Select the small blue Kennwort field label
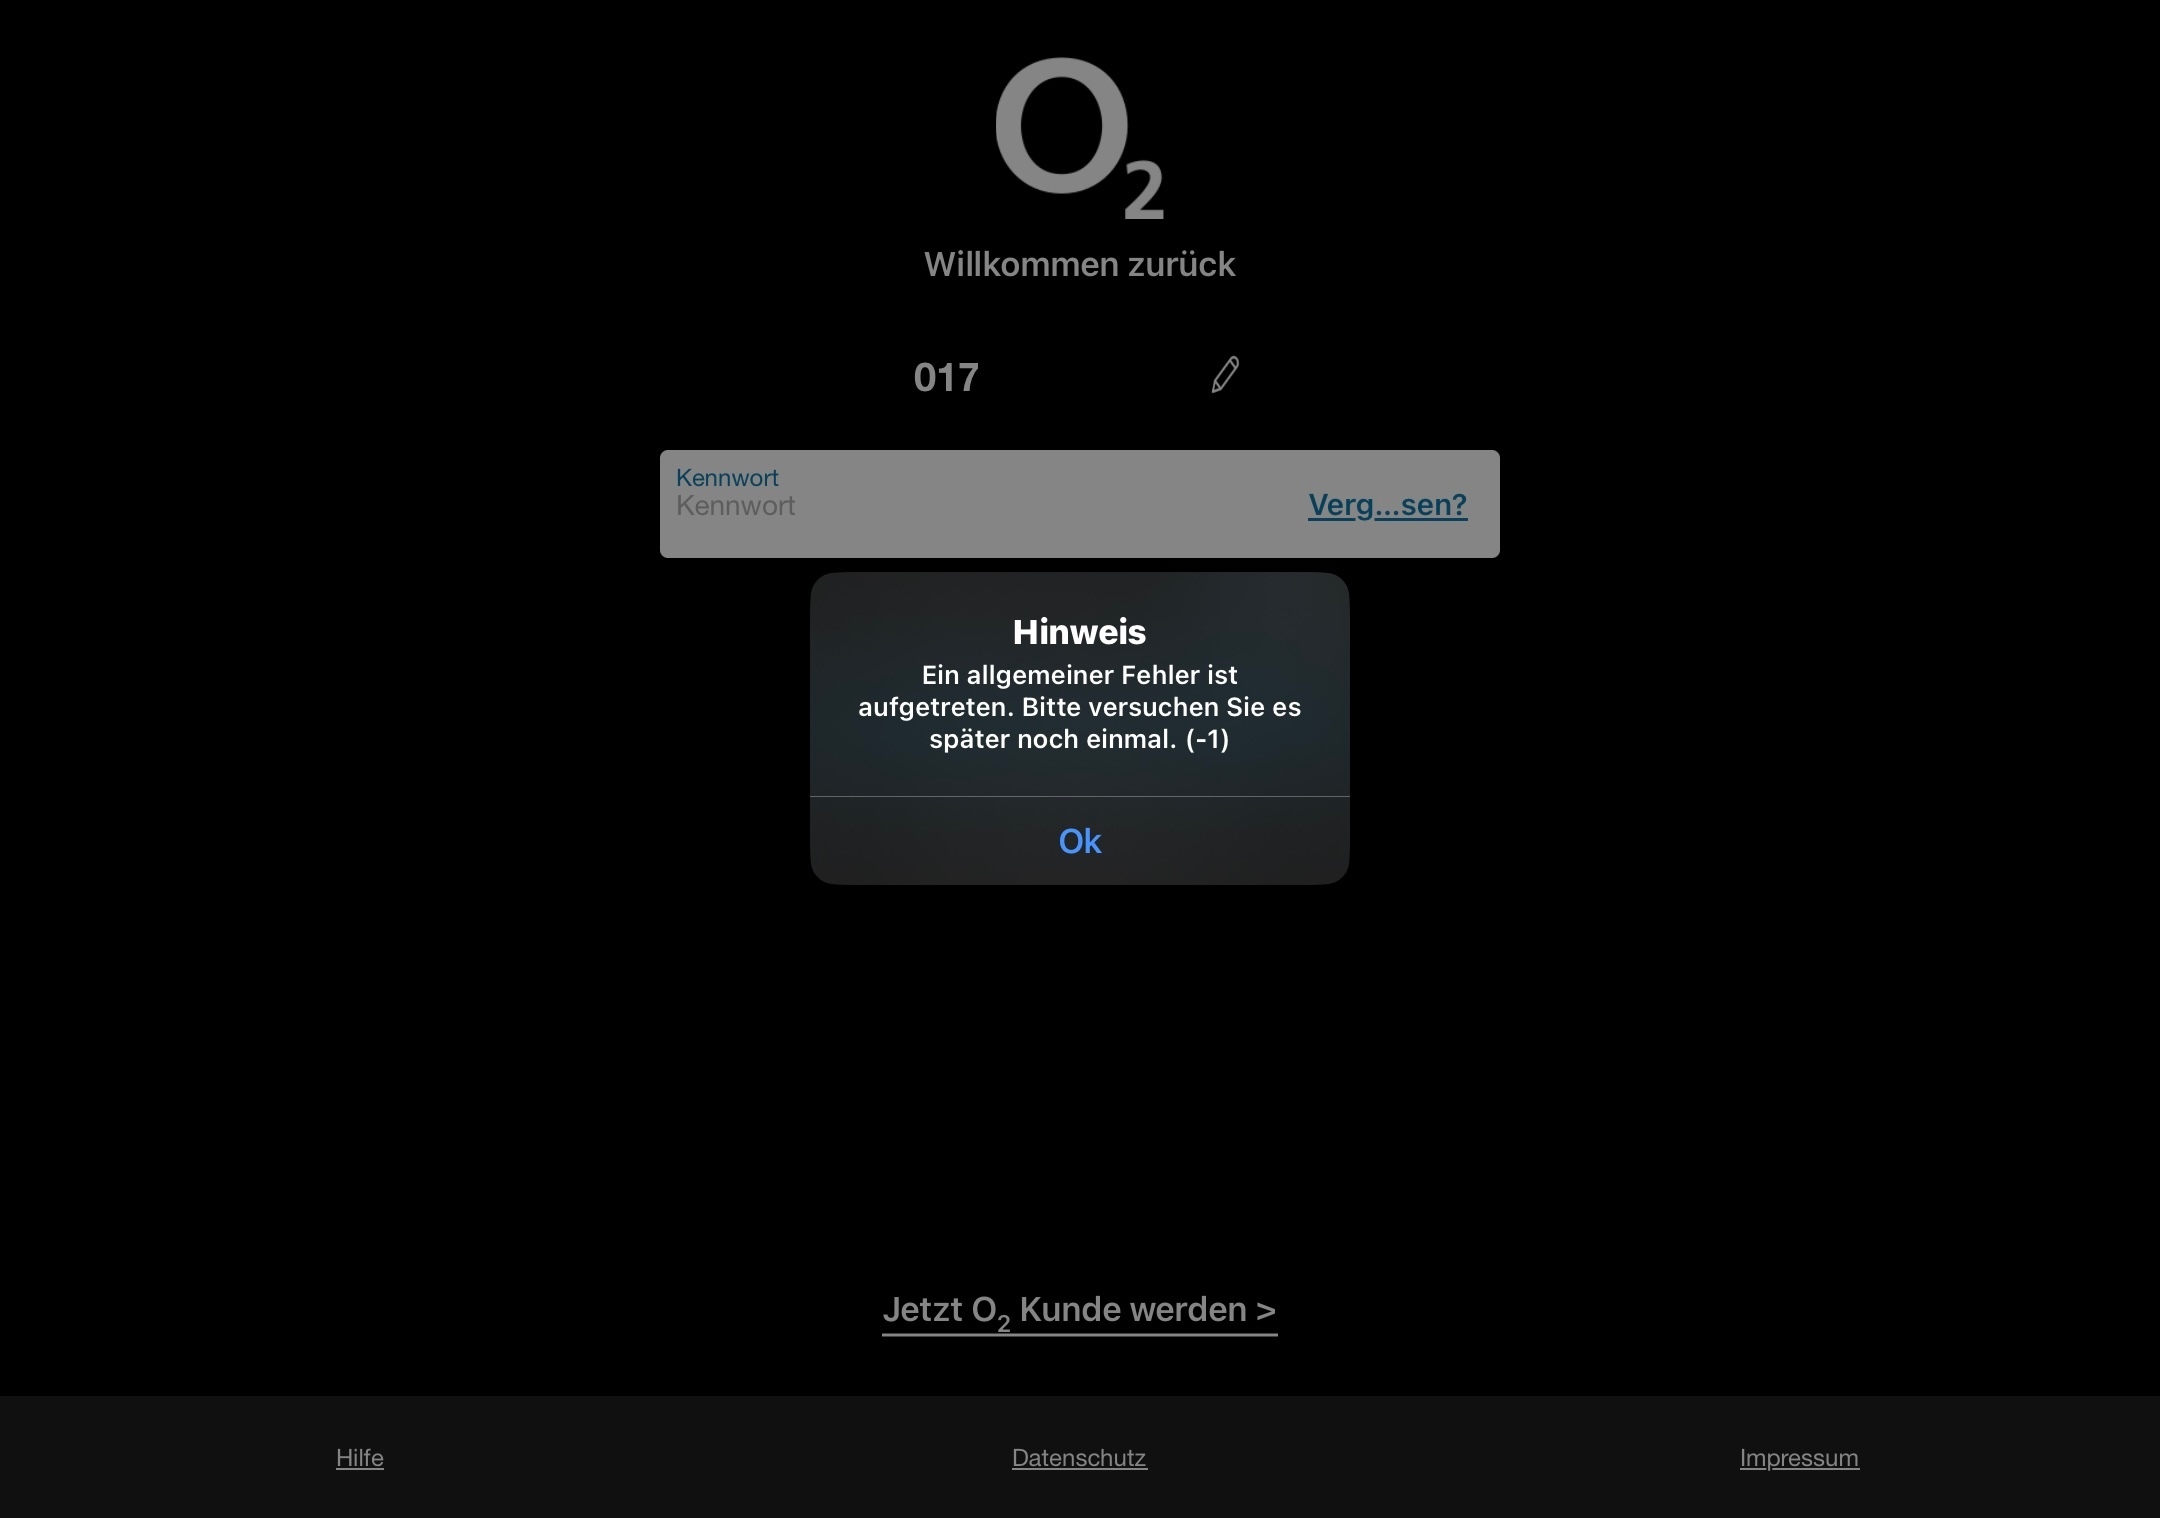 click(727, 478)
